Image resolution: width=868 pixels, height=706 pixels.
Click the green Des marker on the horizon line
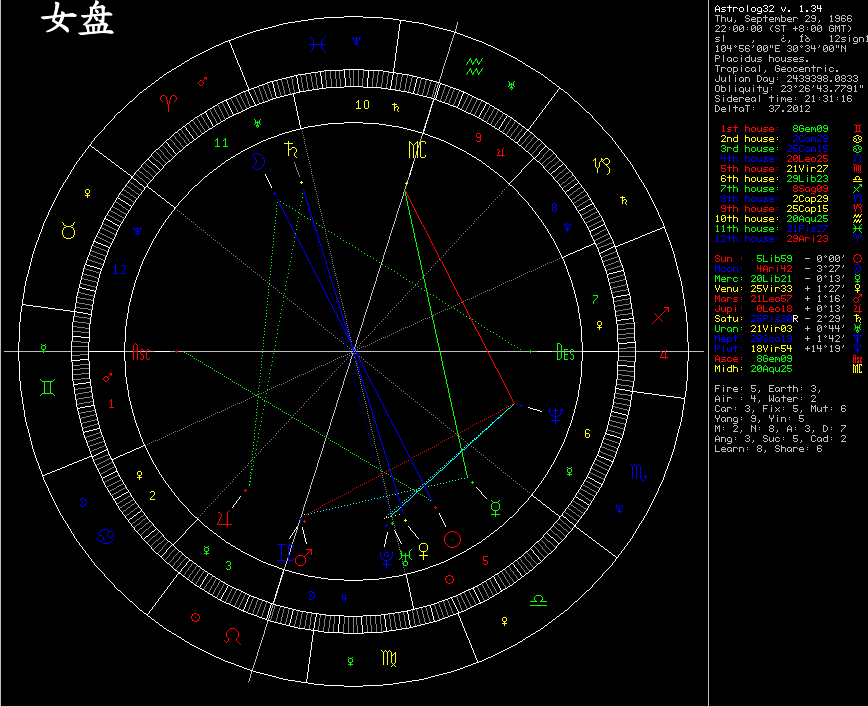565,351
